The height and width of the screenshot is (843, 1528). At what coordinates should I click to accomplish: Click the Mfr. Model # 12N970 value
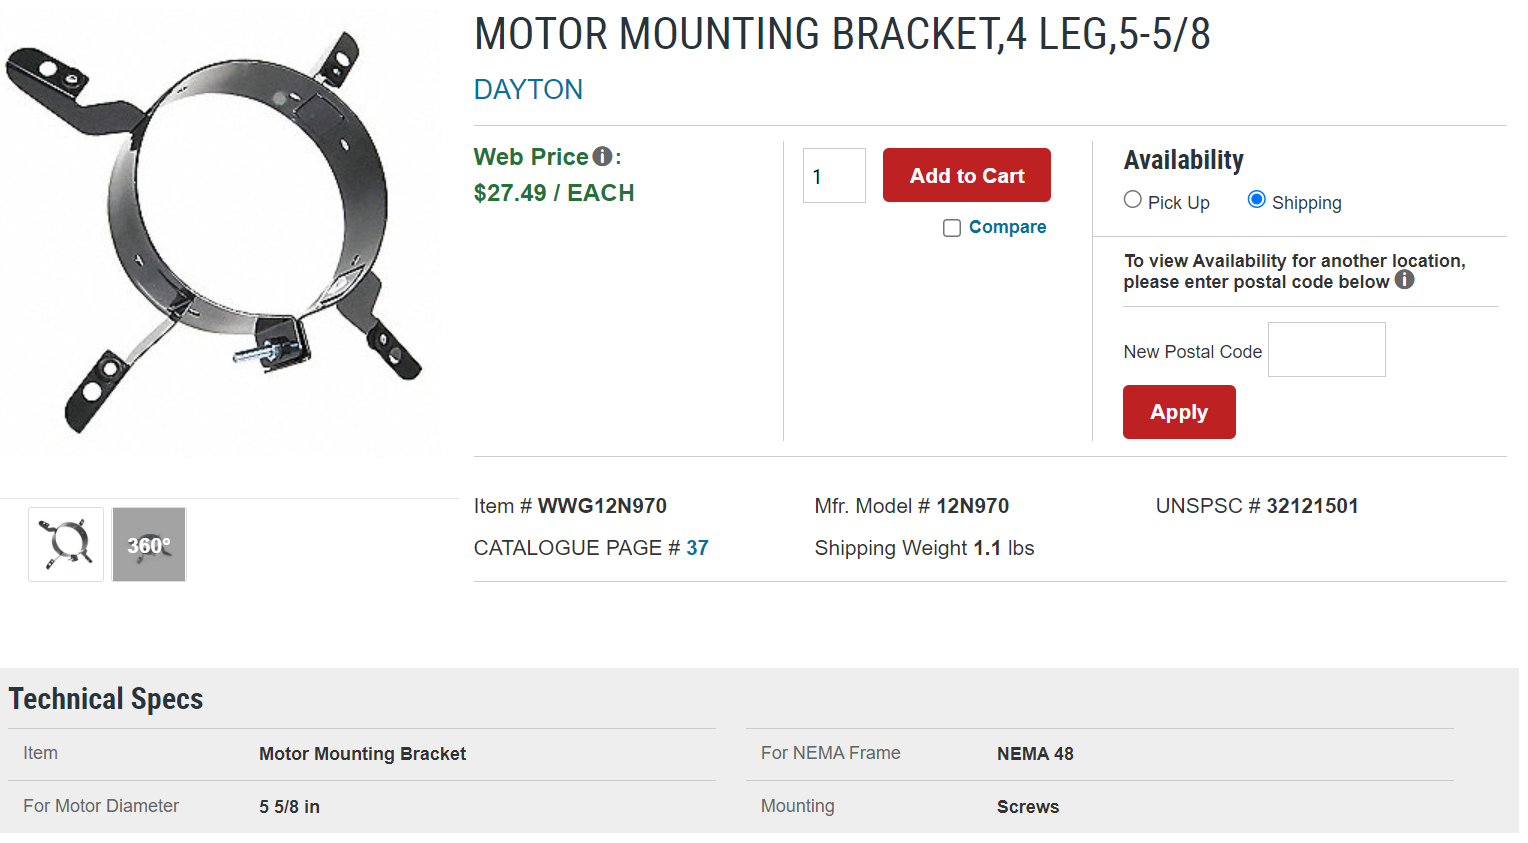tap(911, 506)
